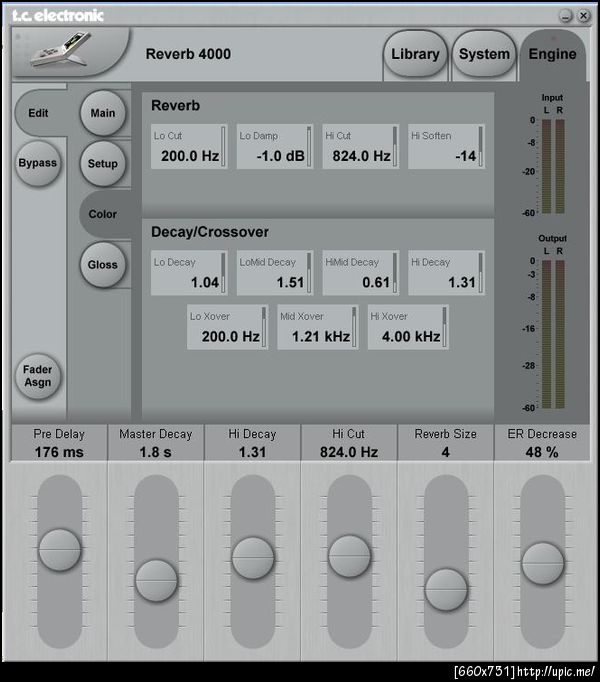Screen dimensions: 600x682
Task: Click the Reverb section heading
Action: click(175, 106)
